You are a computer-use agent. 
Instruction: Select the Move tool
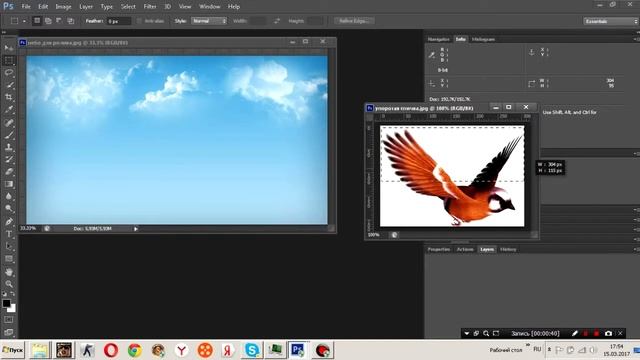tap(9, 48)
